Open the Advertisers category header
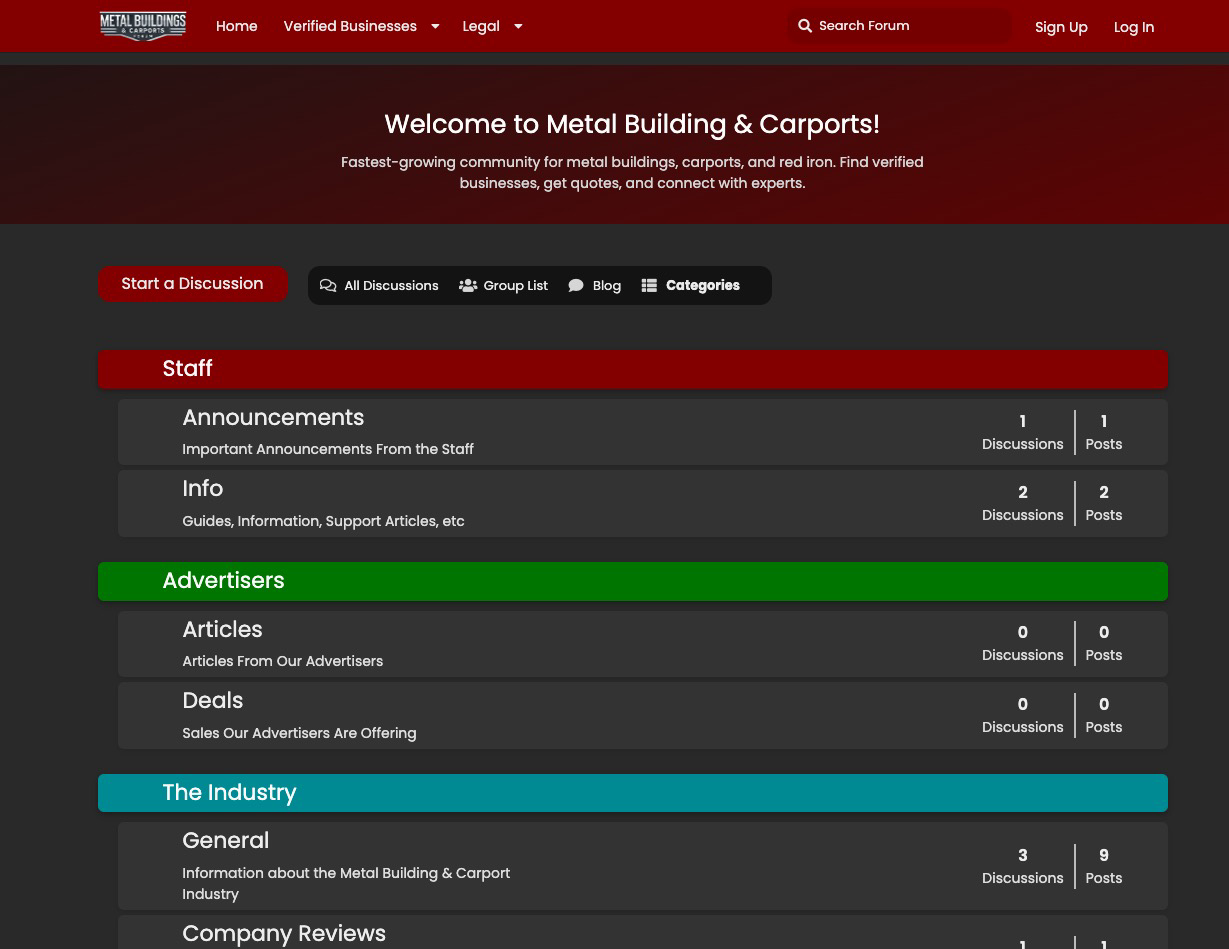Viewport: 1229px width, 949px height. click(633, 581)
